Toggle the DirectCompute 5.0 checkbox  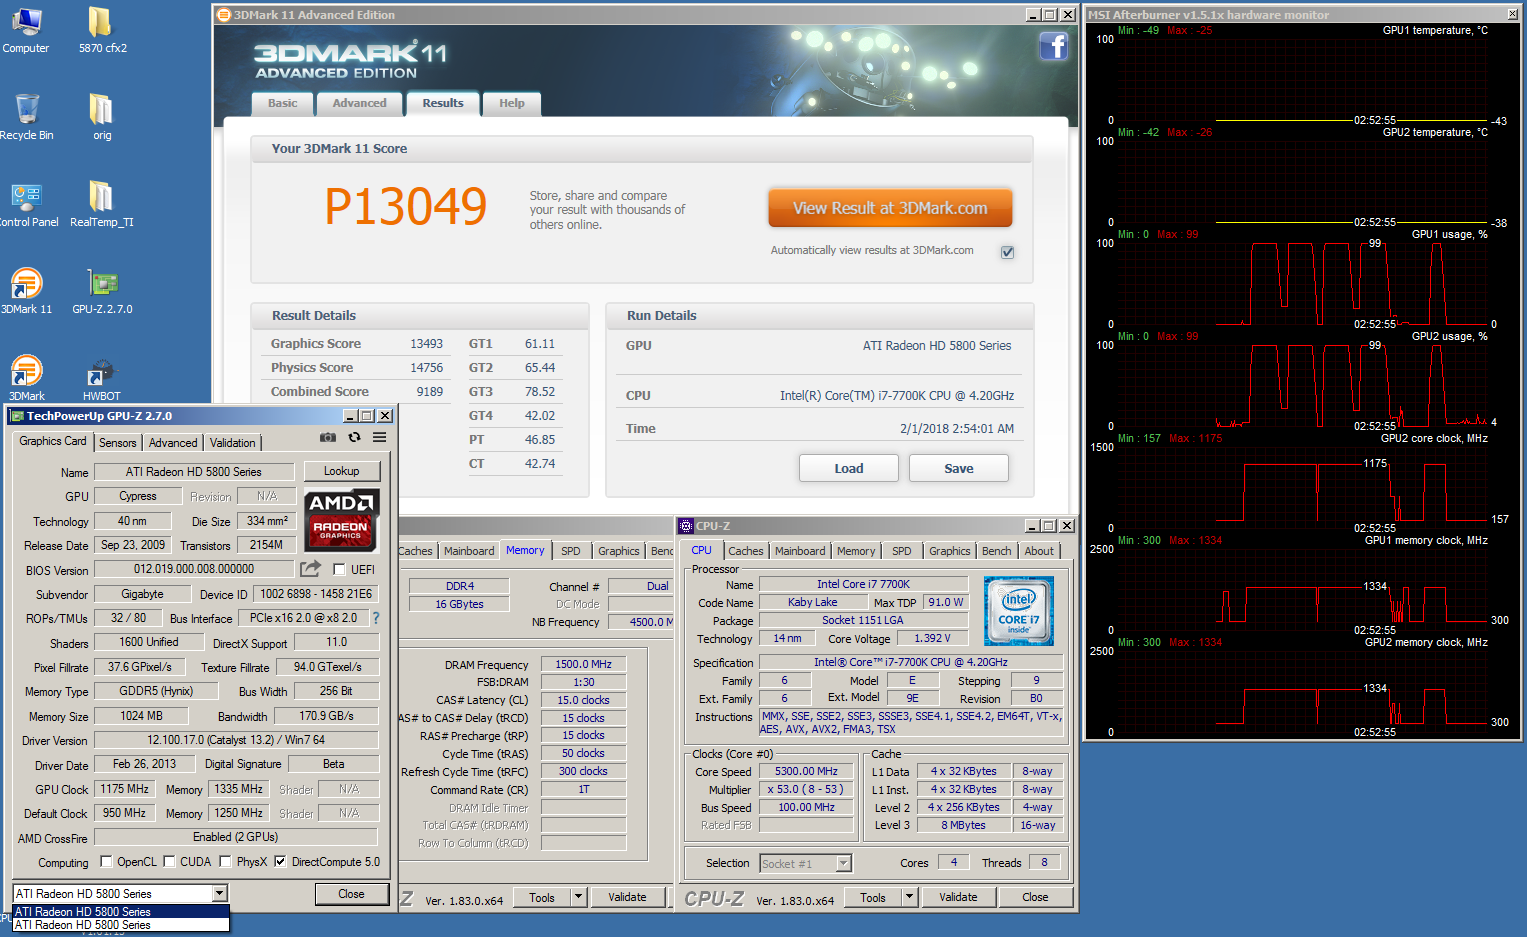click(281, 862)
